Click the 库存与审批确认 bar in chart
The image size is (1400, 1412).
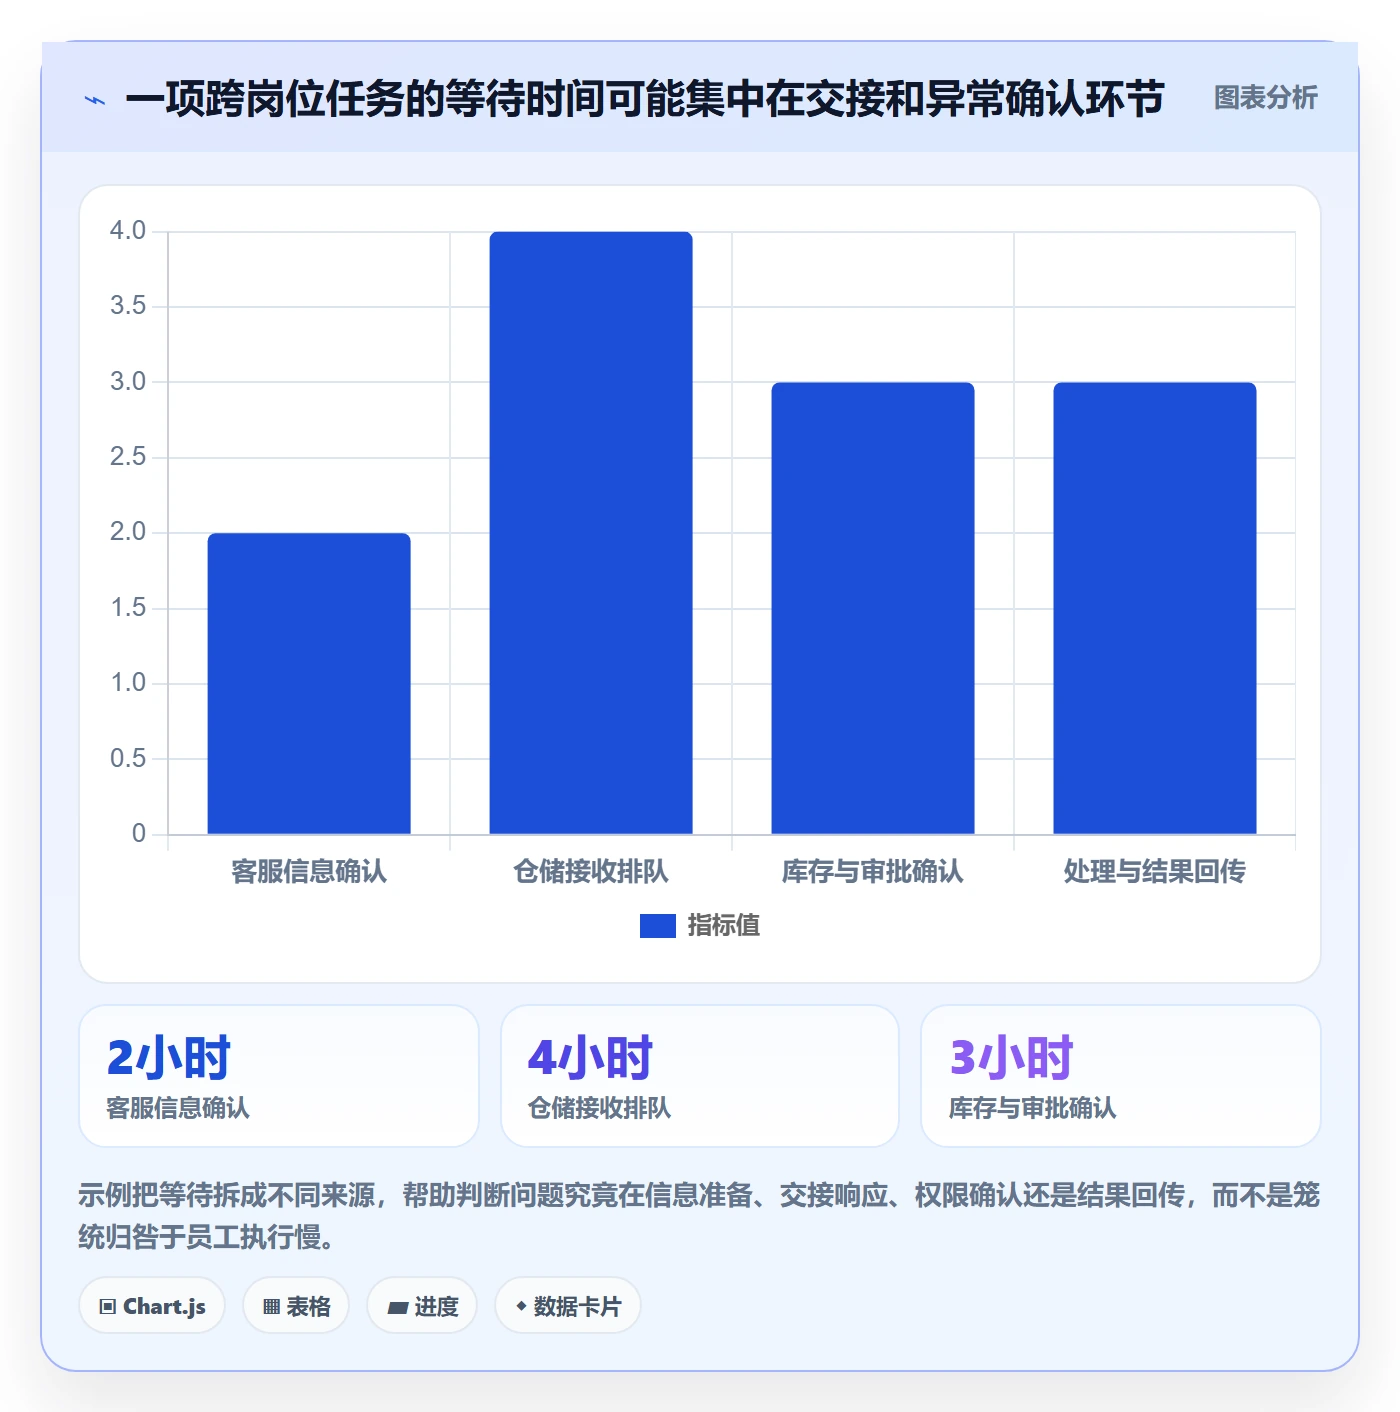click(873, 608)
